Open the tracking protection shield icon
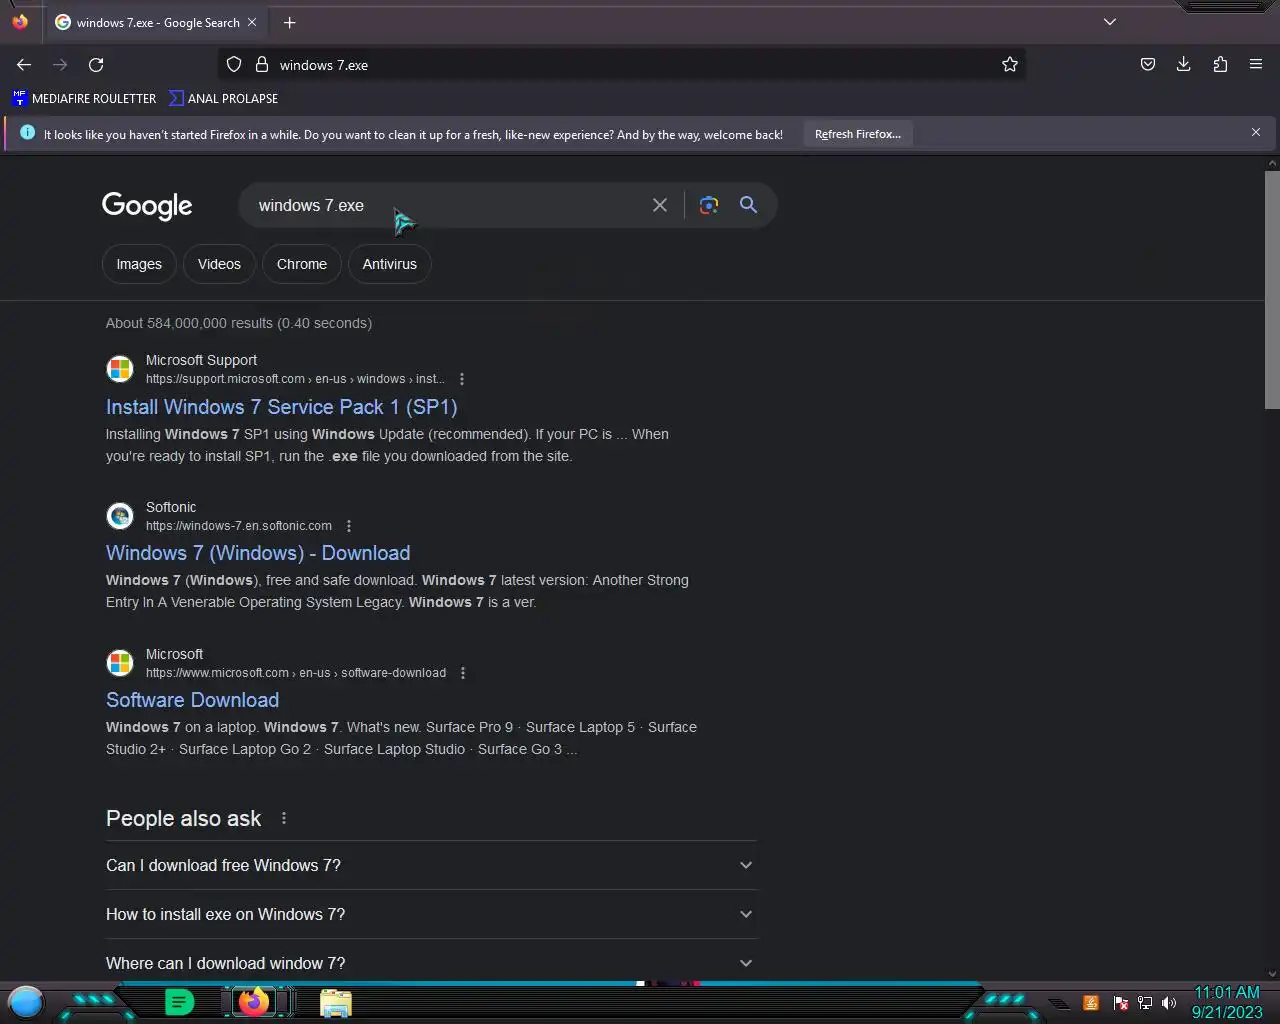Screen dimensions: 1280x1024 coord(234,65)
